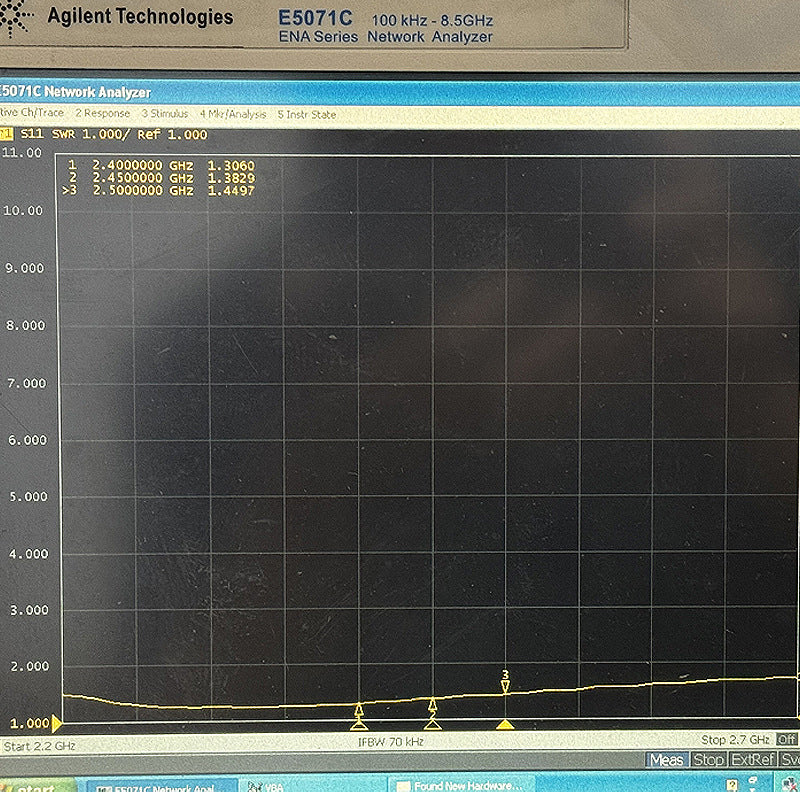Select marker 2 readout row 2.4500000 GHz
The width and height of the screenshot is (800, 800).
pyautogui.click(x=161, y=178)
